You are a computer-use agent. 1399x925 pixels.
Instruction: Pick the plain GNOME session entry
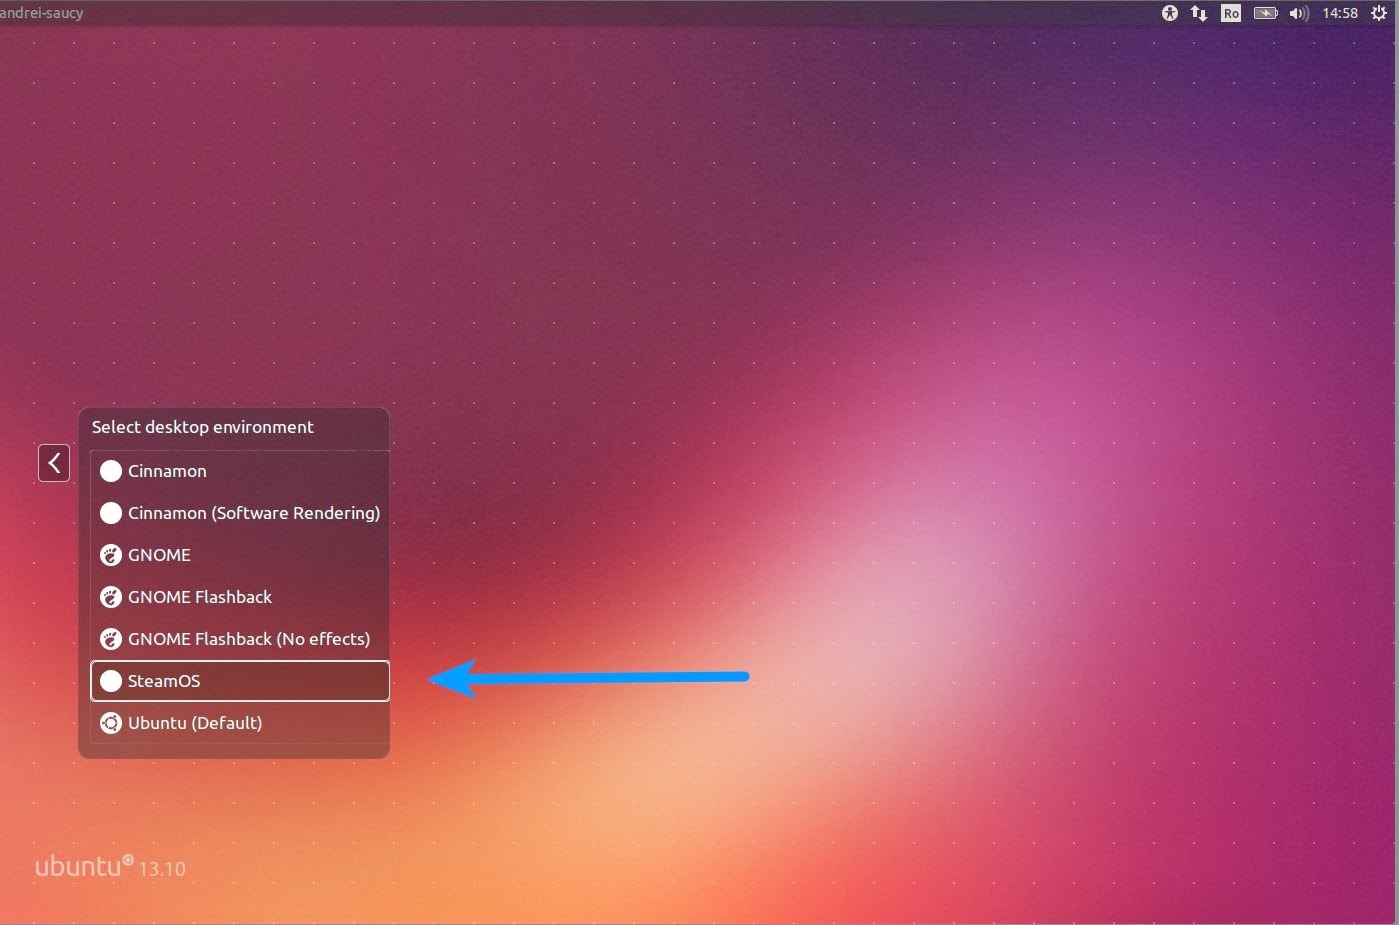tap(240, 555)
